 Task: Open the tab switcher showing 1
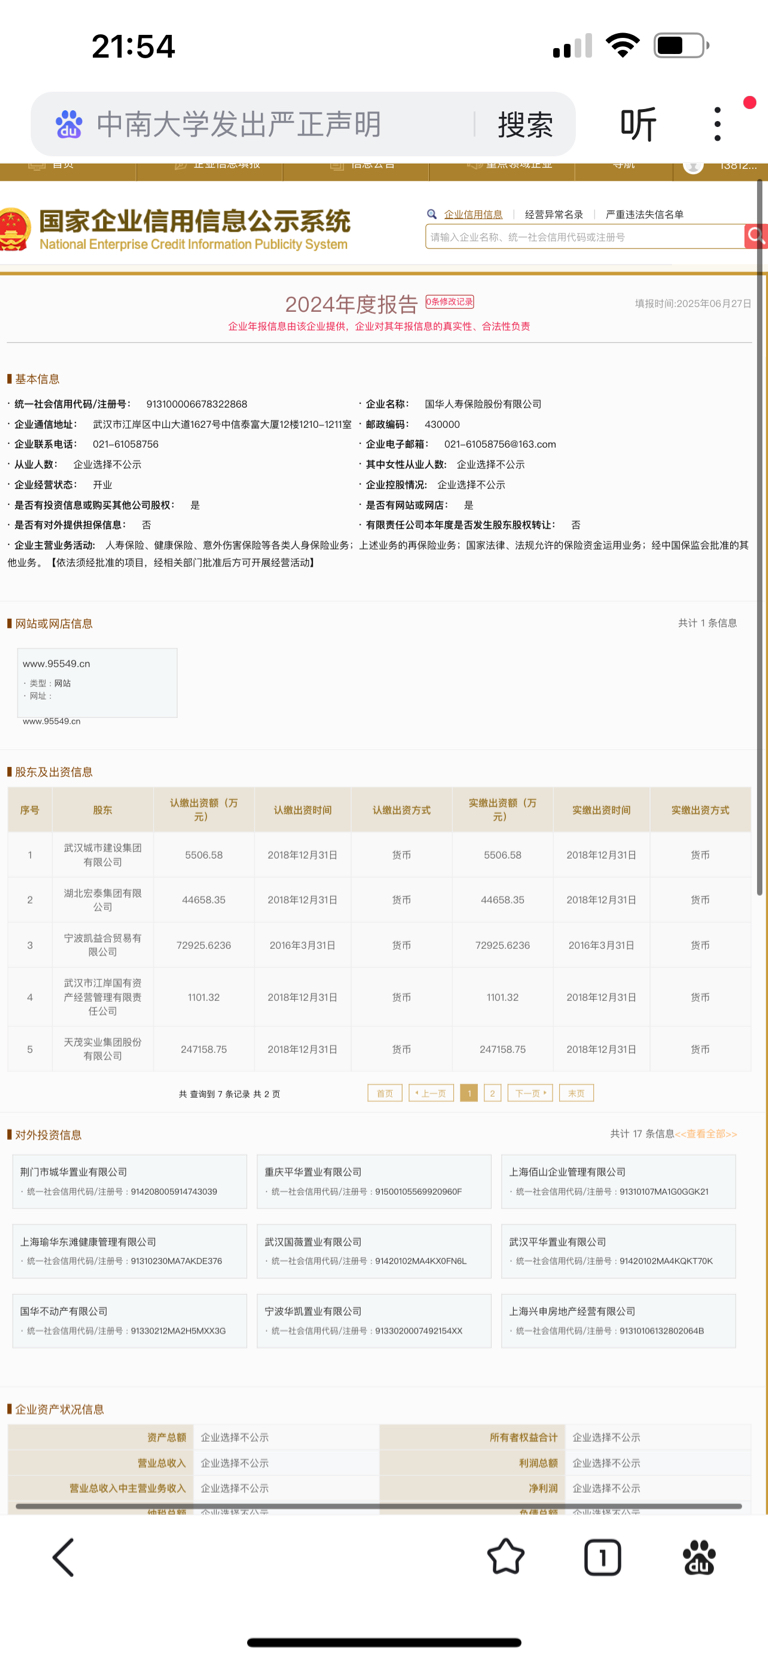[x=602, y=1557]
